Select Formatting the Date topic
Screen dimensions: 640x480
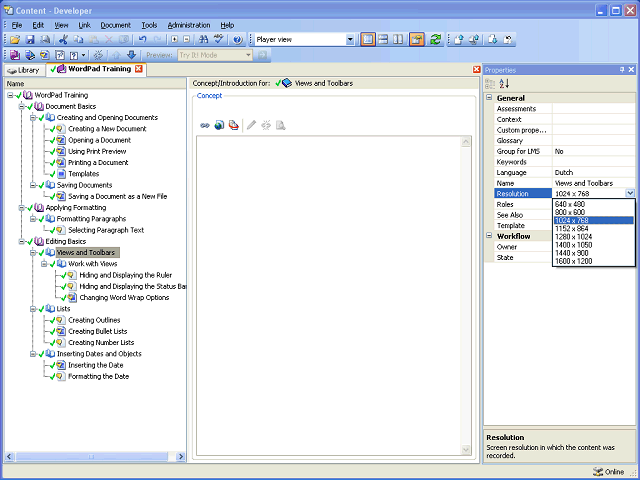point(98,376)
